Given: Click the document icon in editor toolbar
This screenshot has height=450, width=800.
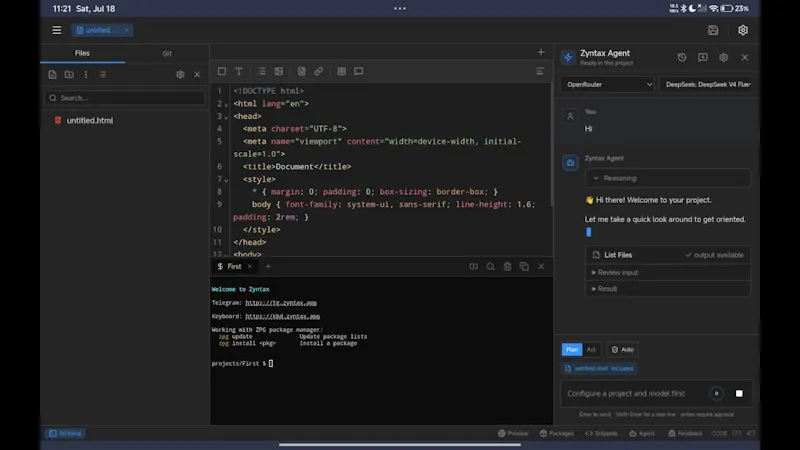Looking at the screenshot, I should coord(302,71).
